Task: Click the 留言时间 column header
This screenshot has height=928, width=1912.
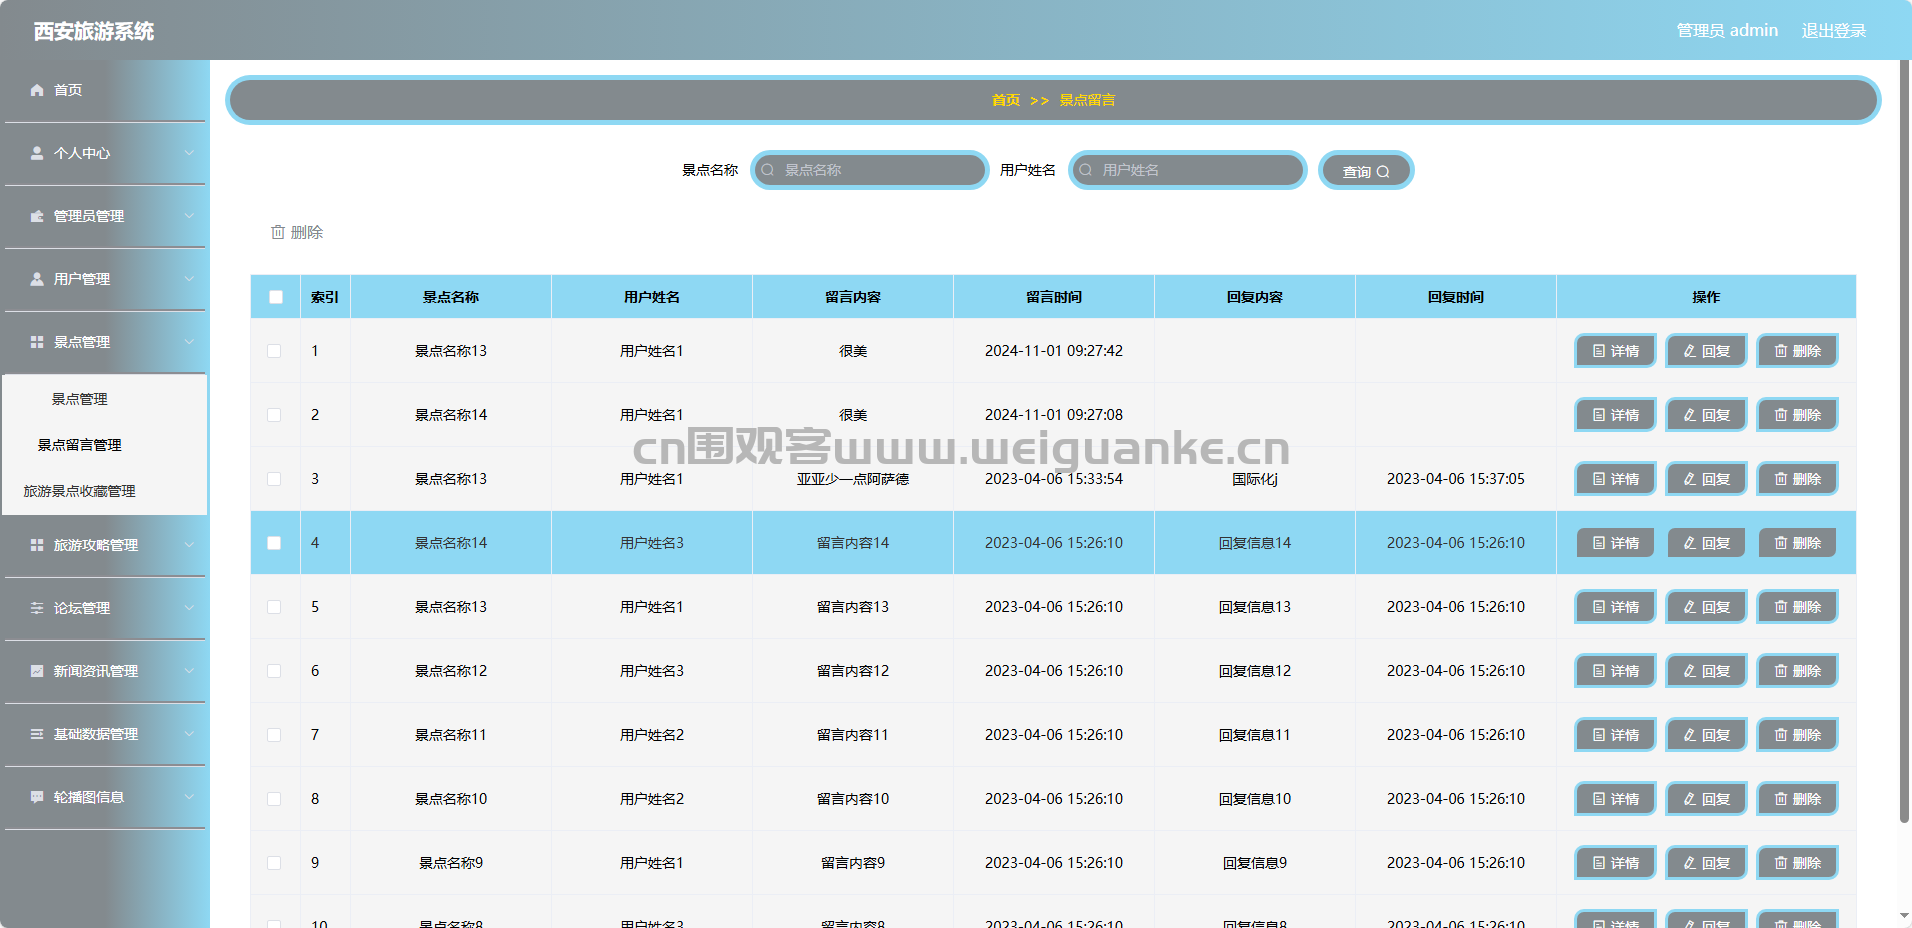Action: pos(1054,297)
